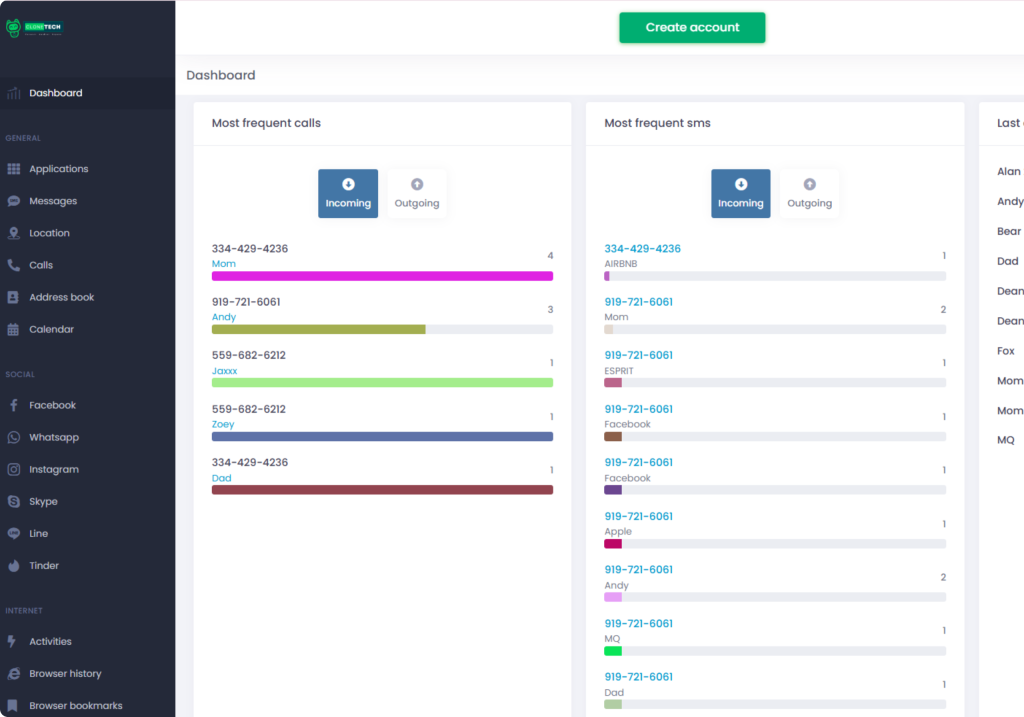This screenshot has width=1024, height=717.
Task: Open the Calendar icon in sidebar
Action: point(13,329)
